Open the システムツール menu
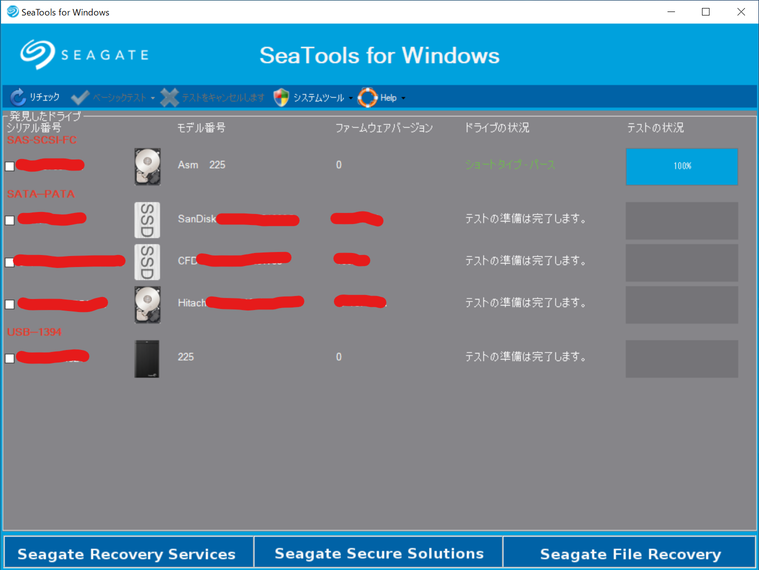 point(319,97)
